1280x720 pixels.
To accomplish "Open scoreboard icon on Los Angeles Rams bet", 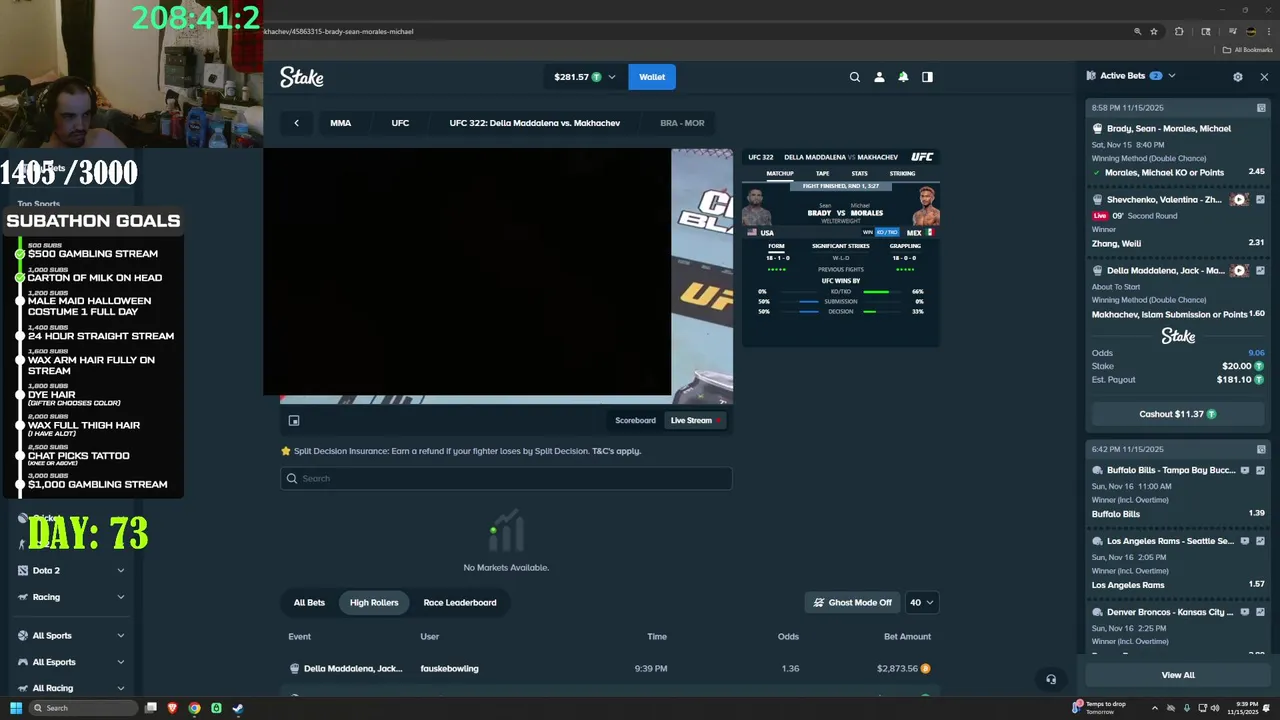I will pyautogui.click(x=1245, y=541).
